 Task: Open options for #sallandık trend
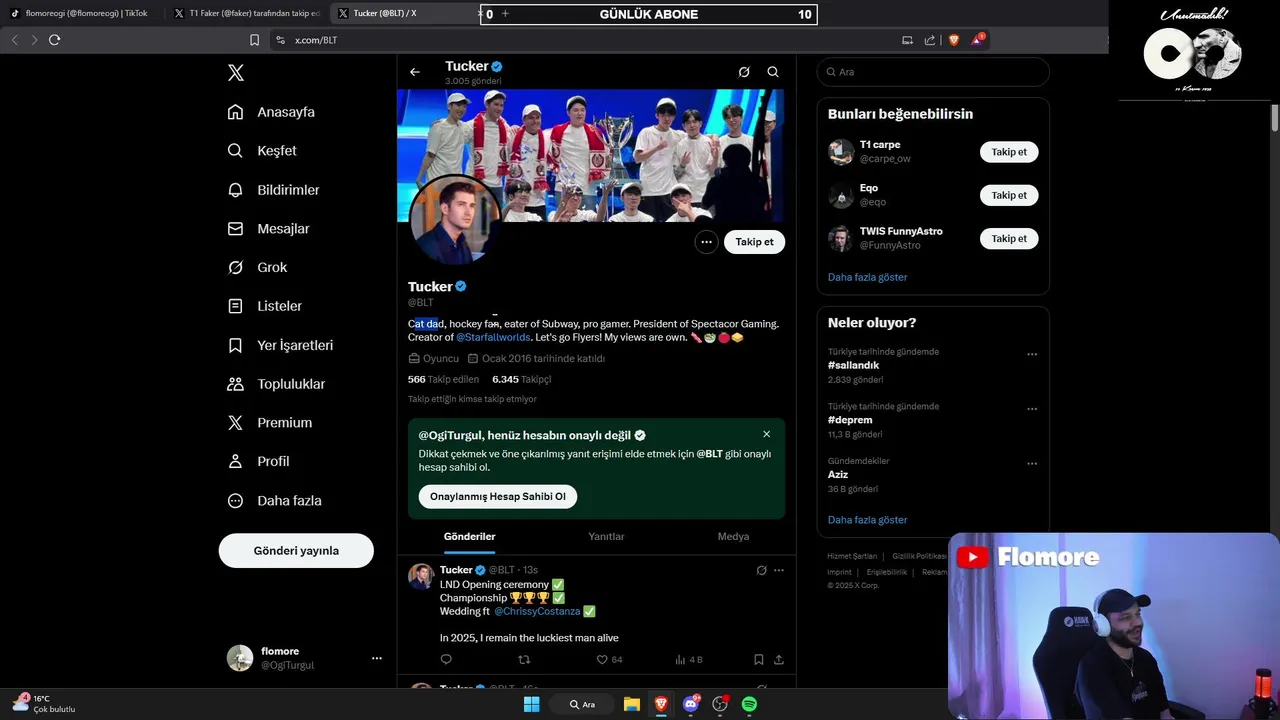coord(1032,354)
